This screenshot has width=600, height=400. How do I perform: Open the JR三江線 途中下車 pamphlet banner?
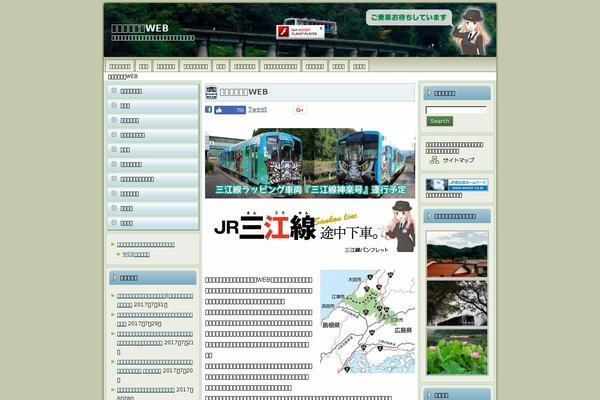click(310, 227)
